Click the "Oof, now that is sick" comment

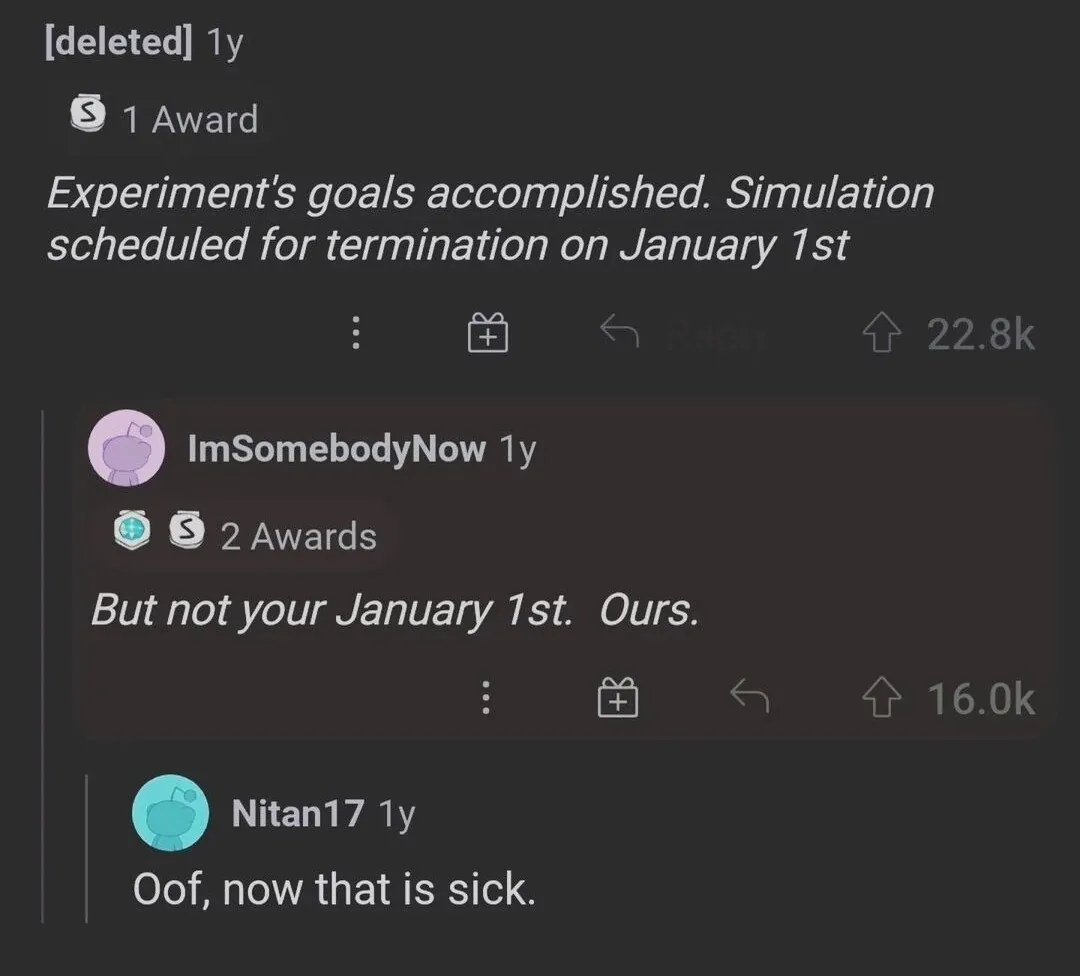pos(334,889)
